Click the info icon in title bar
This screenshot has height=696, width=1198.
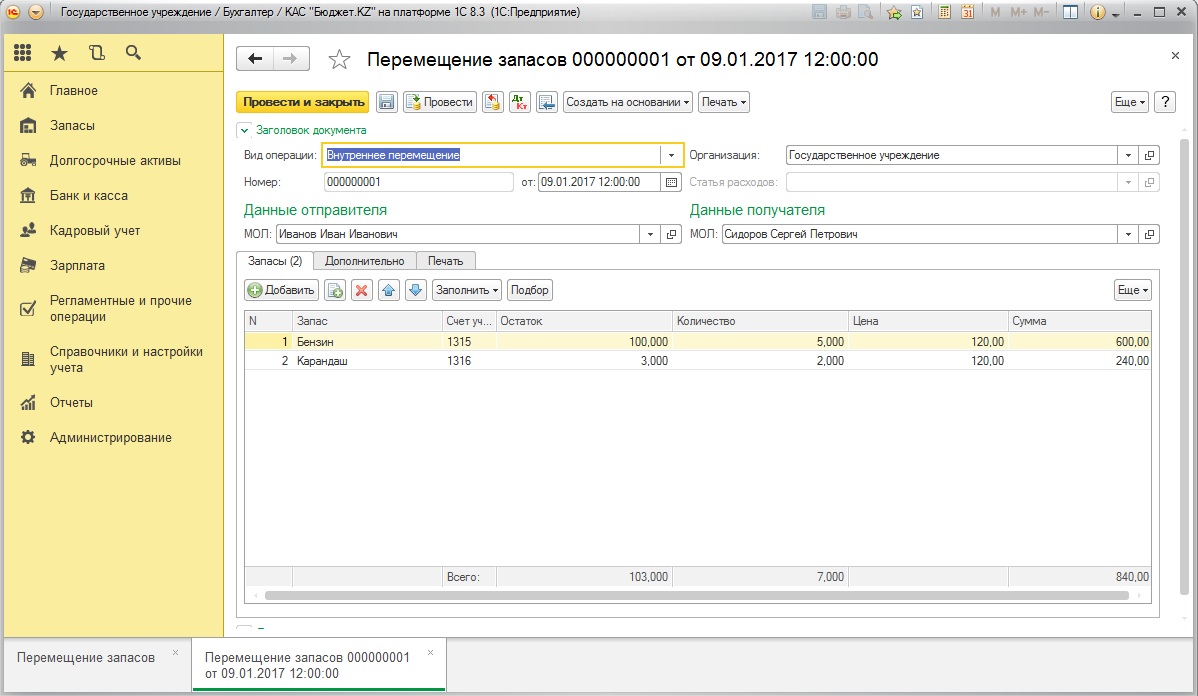1098,12
